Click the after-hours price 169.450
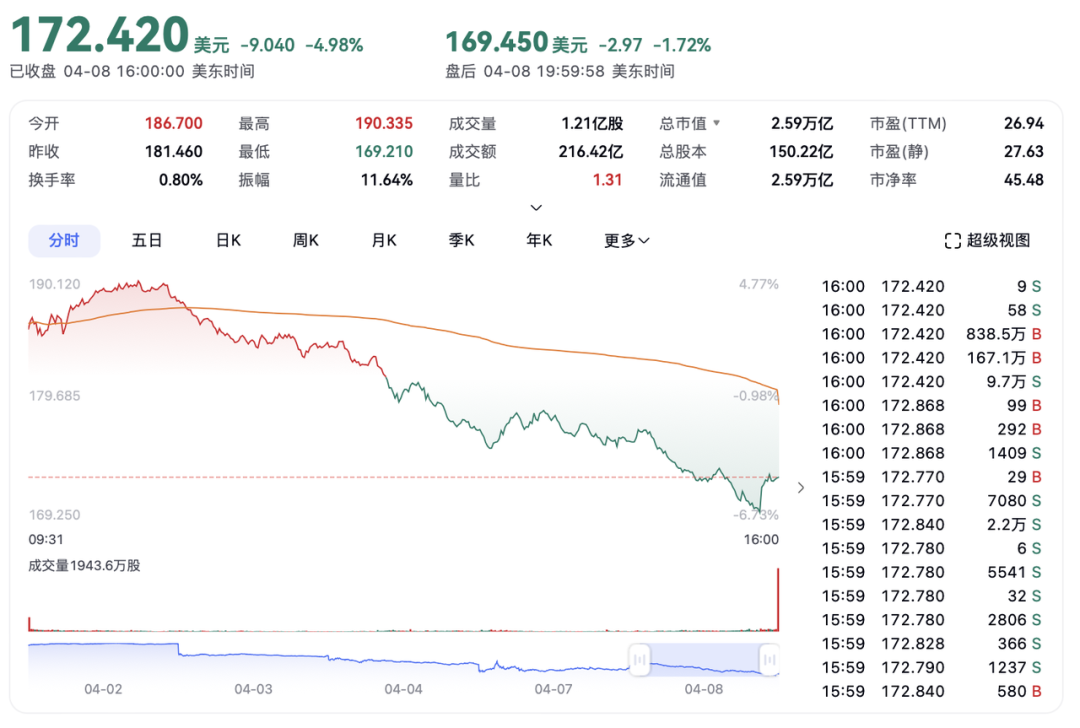Viewport: 1080px width, 728px height. tap(496, 42)
